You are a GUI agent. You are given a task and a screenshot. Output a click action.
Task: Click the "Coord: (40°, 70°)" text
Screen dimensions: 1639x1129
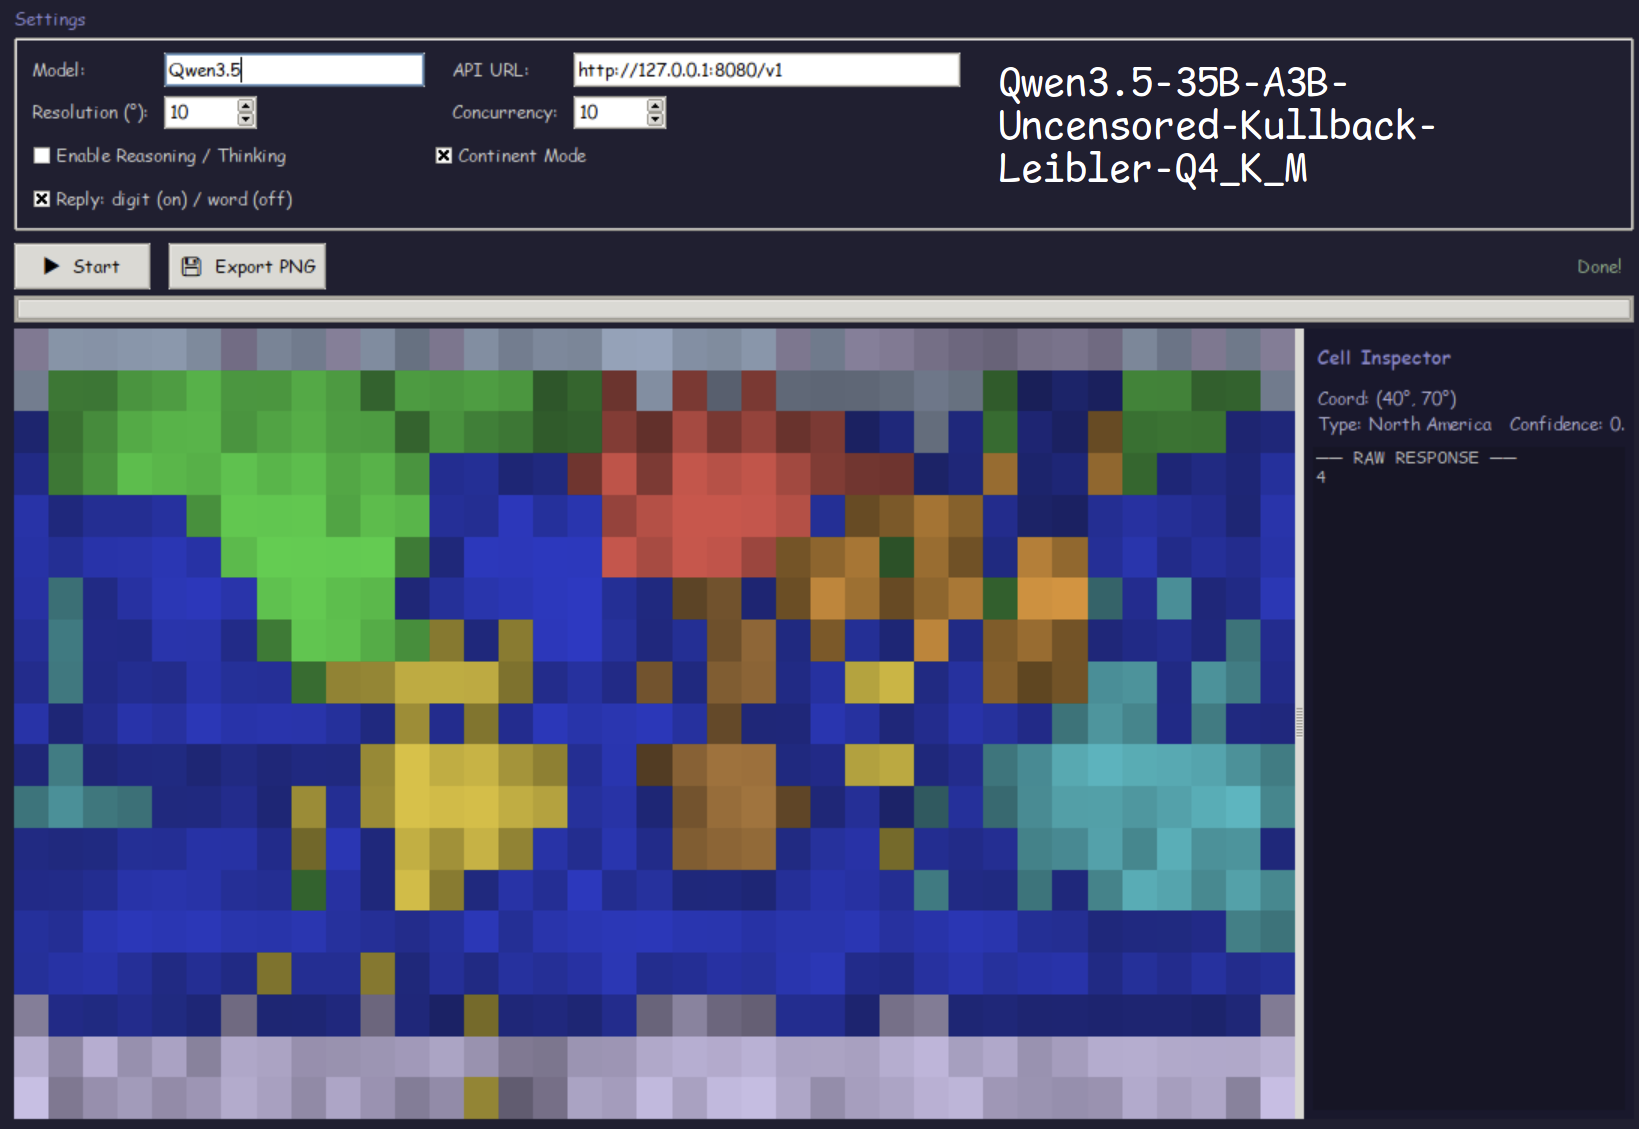[1386, 399]
